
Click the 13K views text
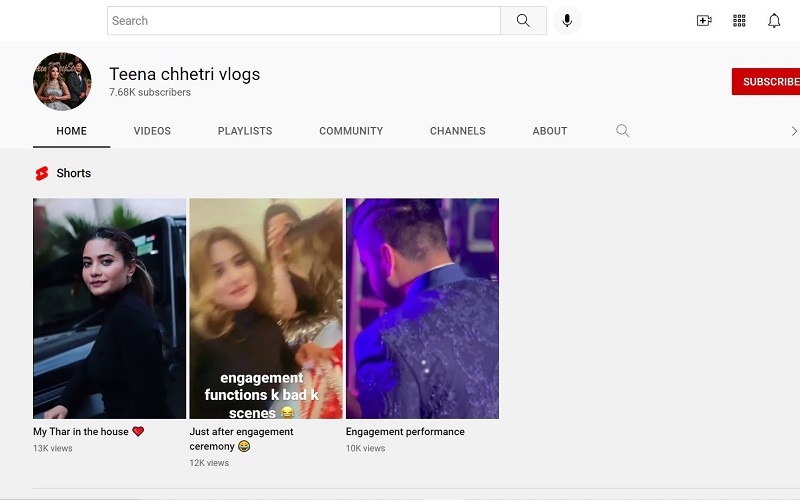coord(53,448)
